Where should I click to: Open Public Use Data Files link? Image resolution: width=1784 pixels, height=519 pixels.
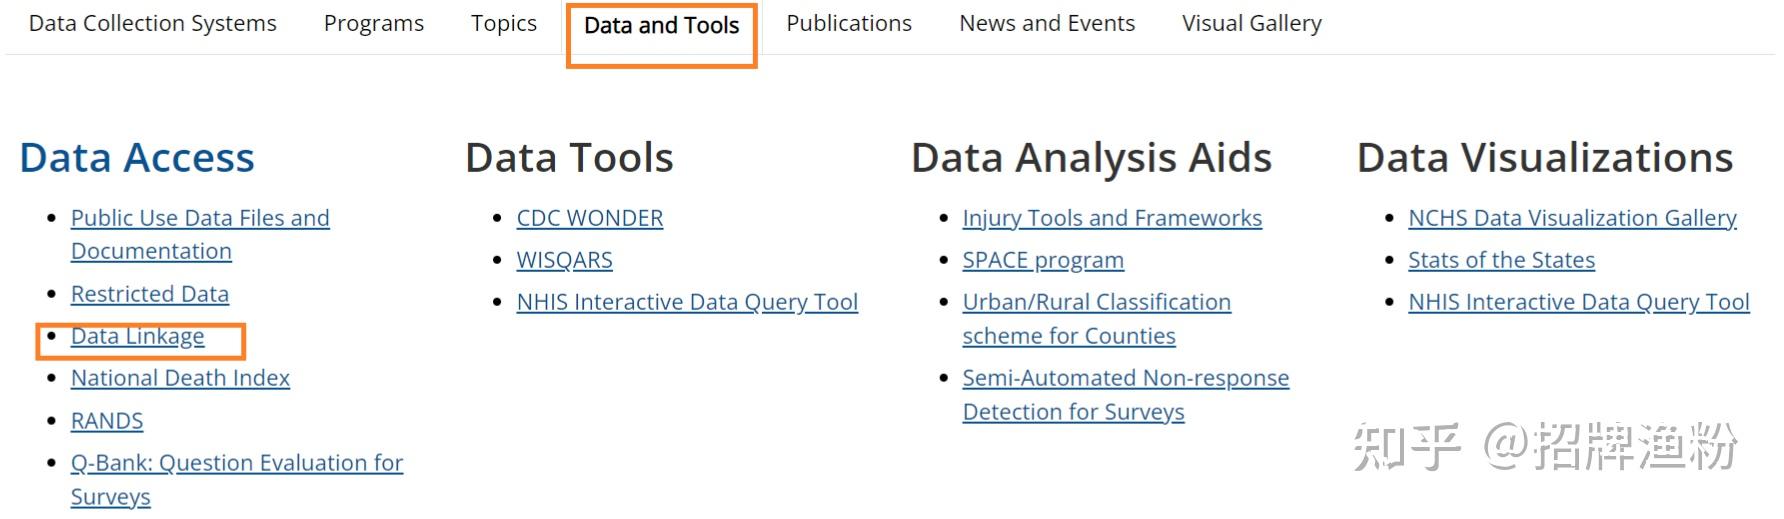[x=200, y=218]
